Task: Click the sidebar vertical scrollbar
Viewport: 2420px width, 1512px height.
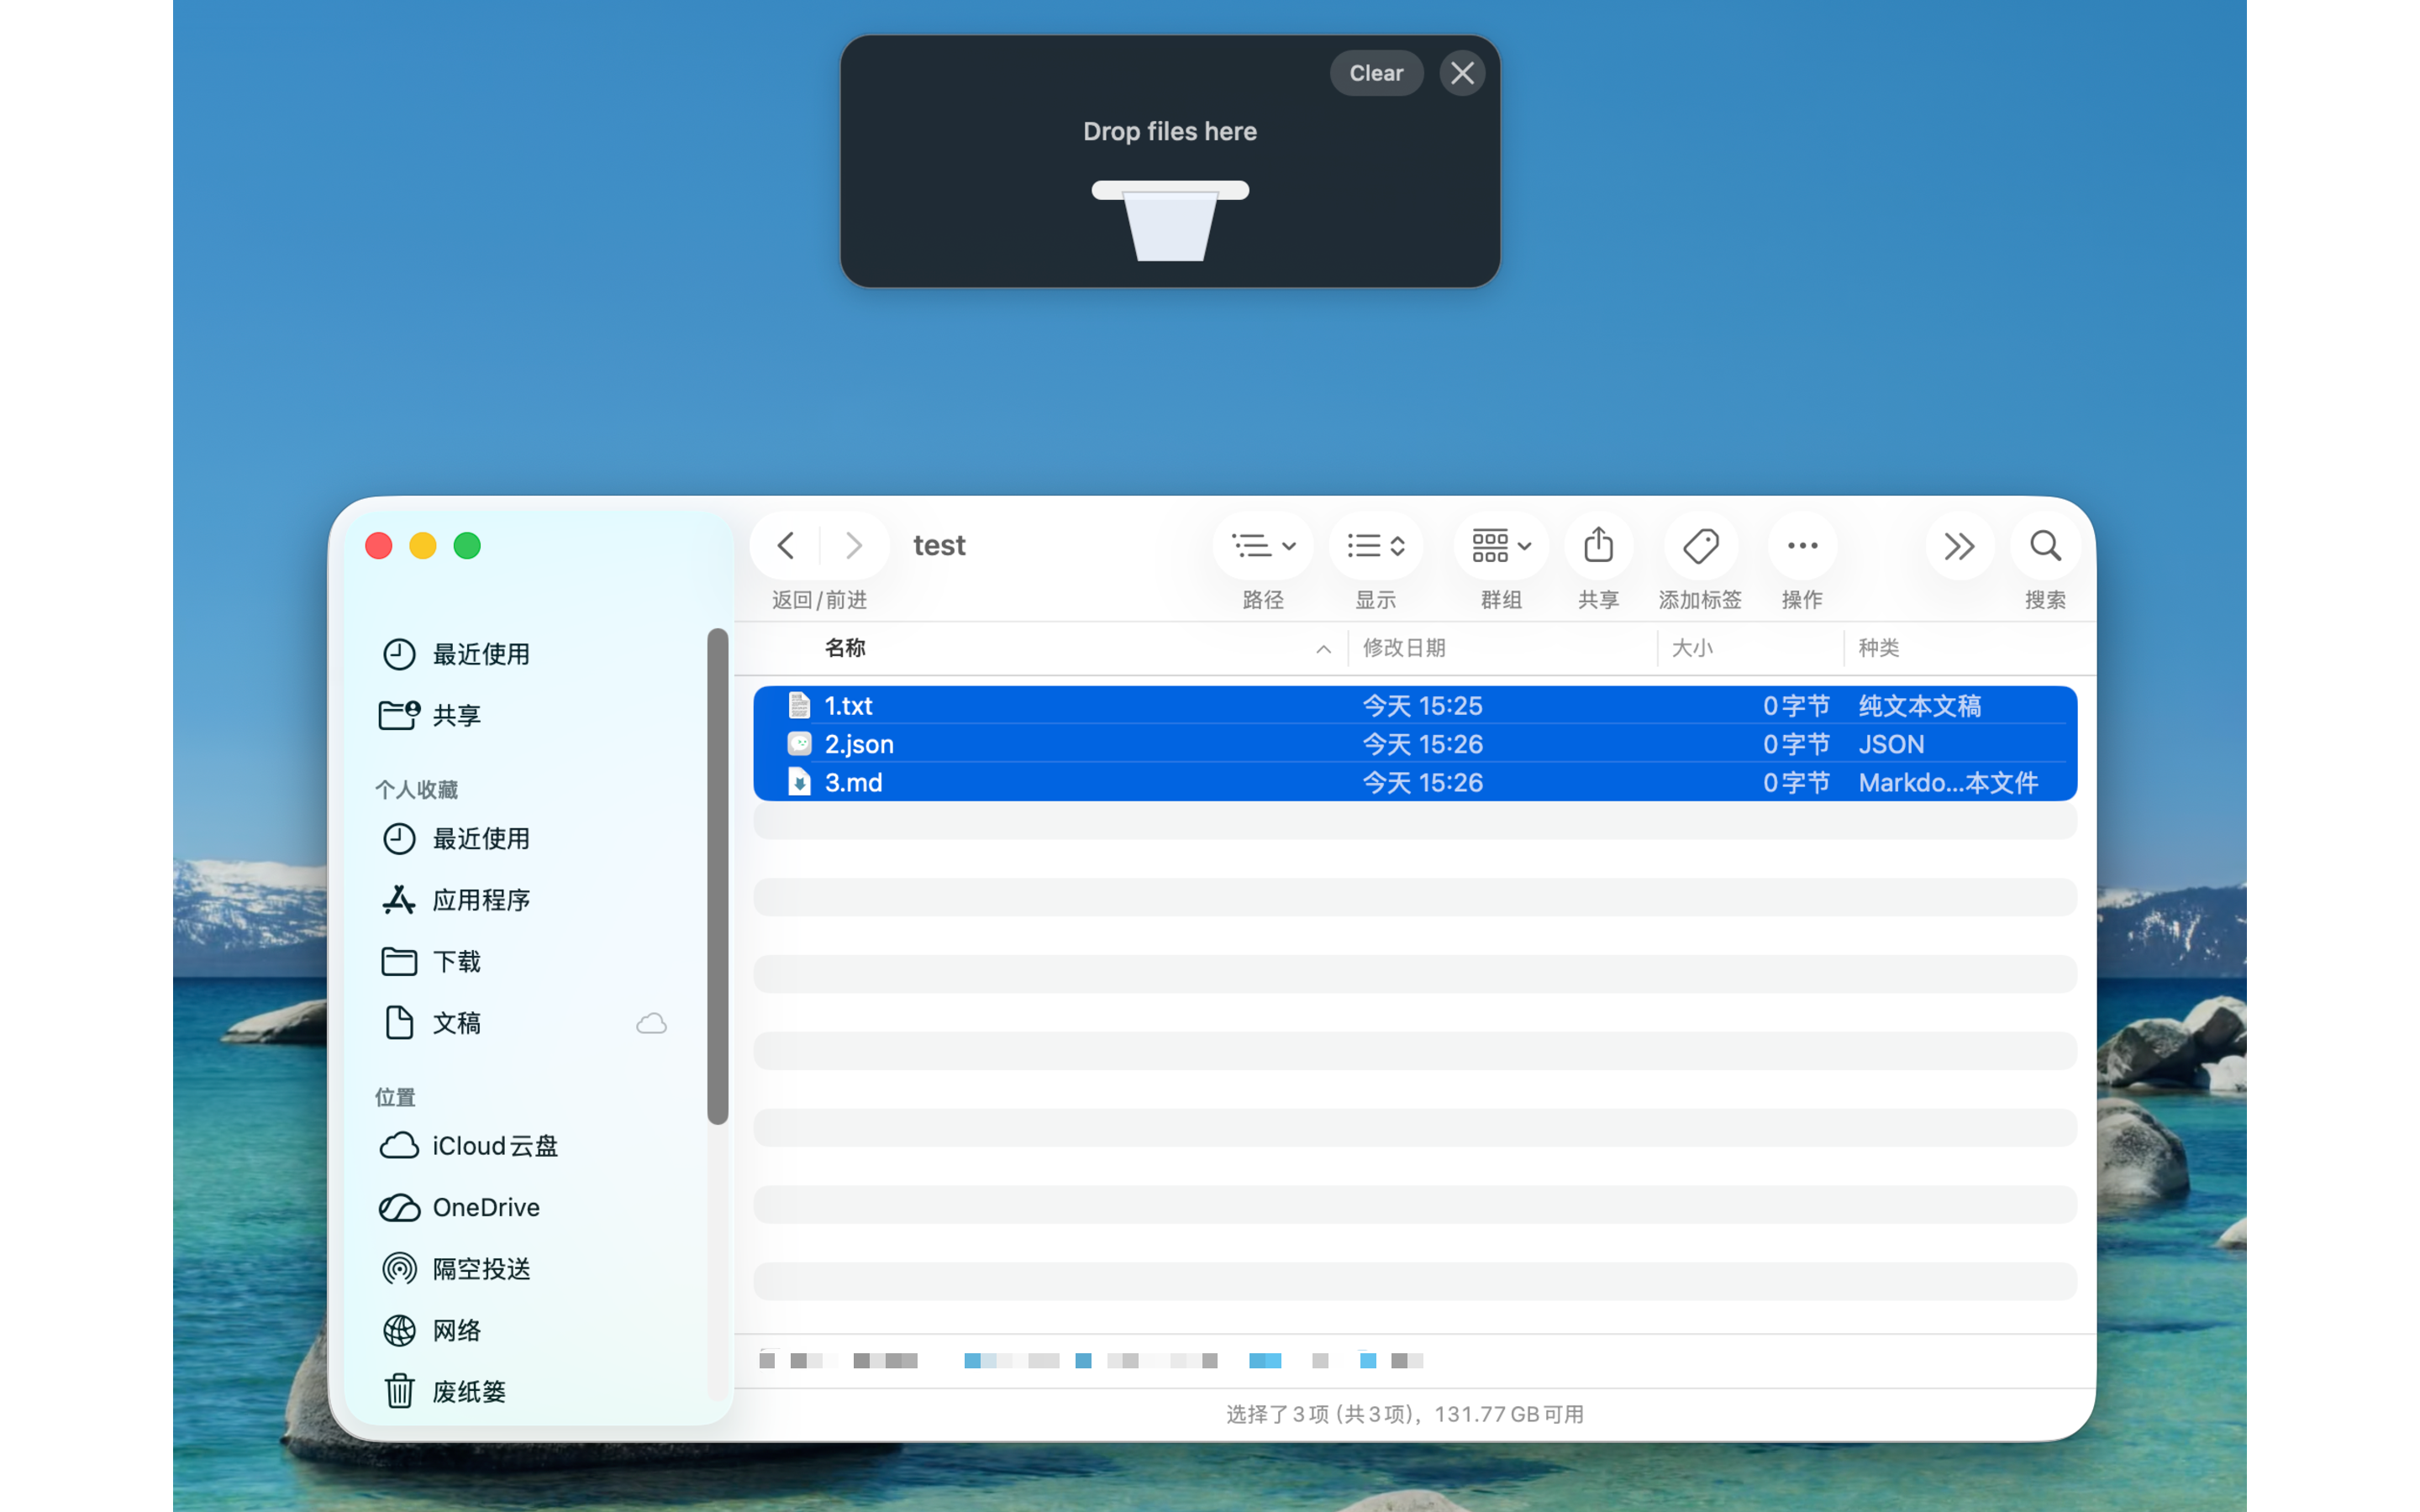Action: tap(717, 876)
